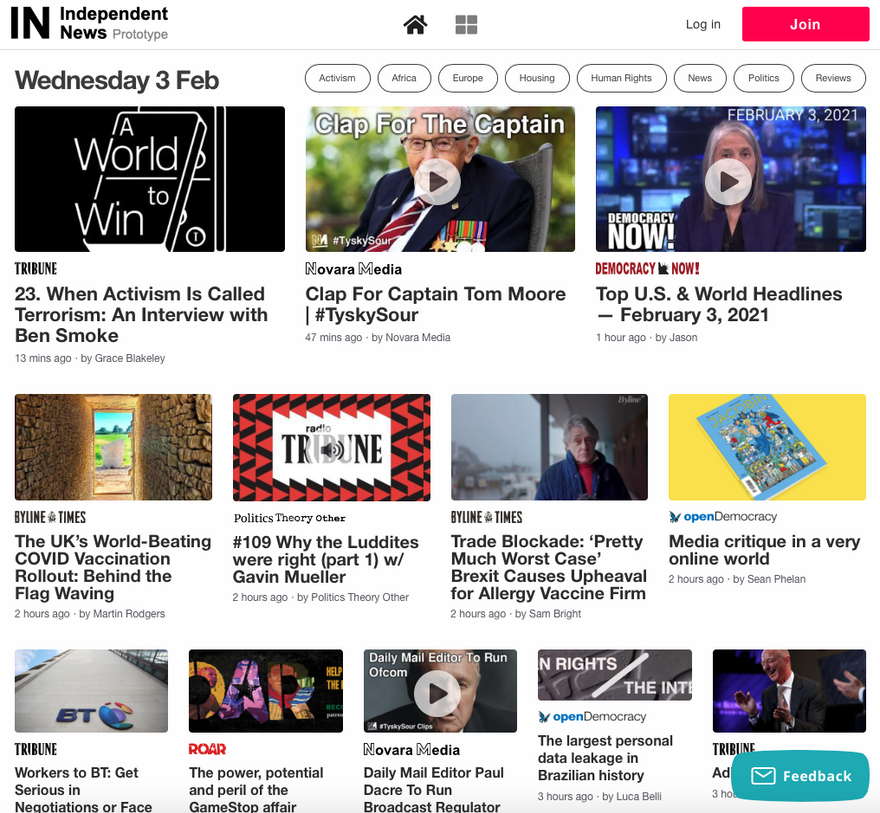Filter by the Europe tag

click(x=467, y=78)
